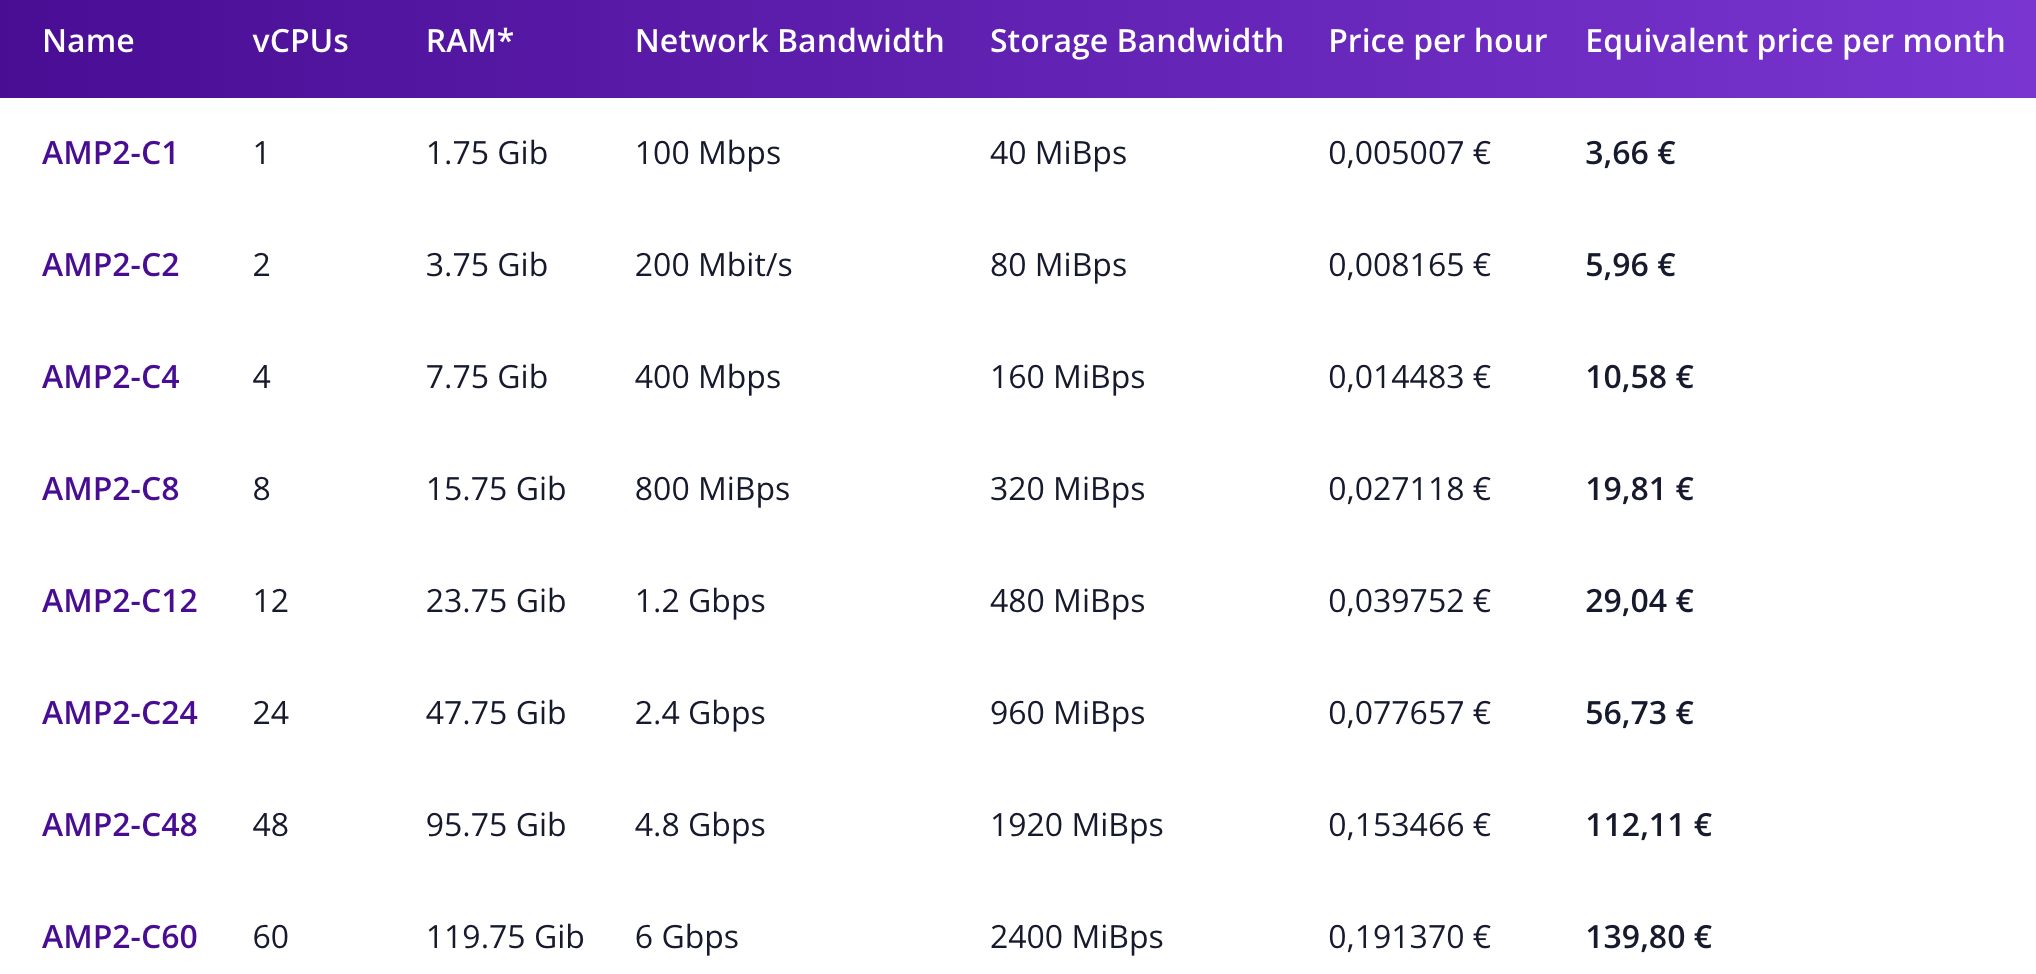The height and width of the screenshot is (974, 2036).
Task: Click the 0,027118 € hourly price
Action: tap(1410, 489)
